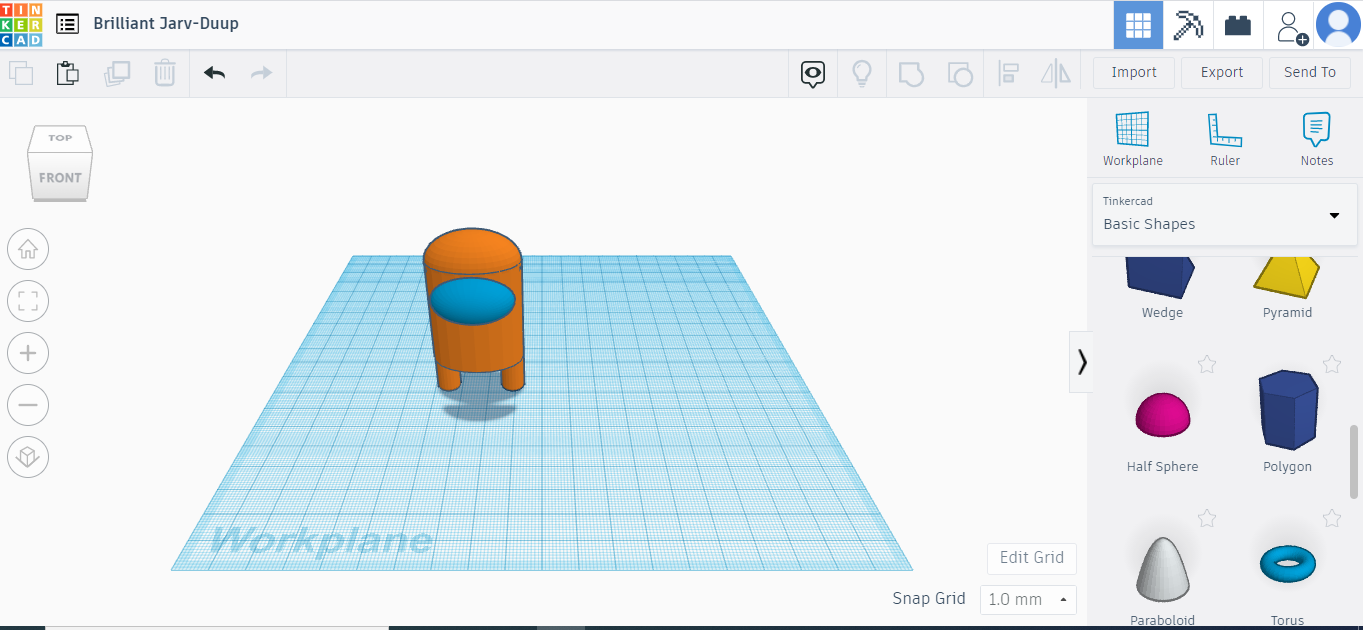Click the light bulb show hidden icon
This screenshot has width=1363, height=630.
point(862,73)
